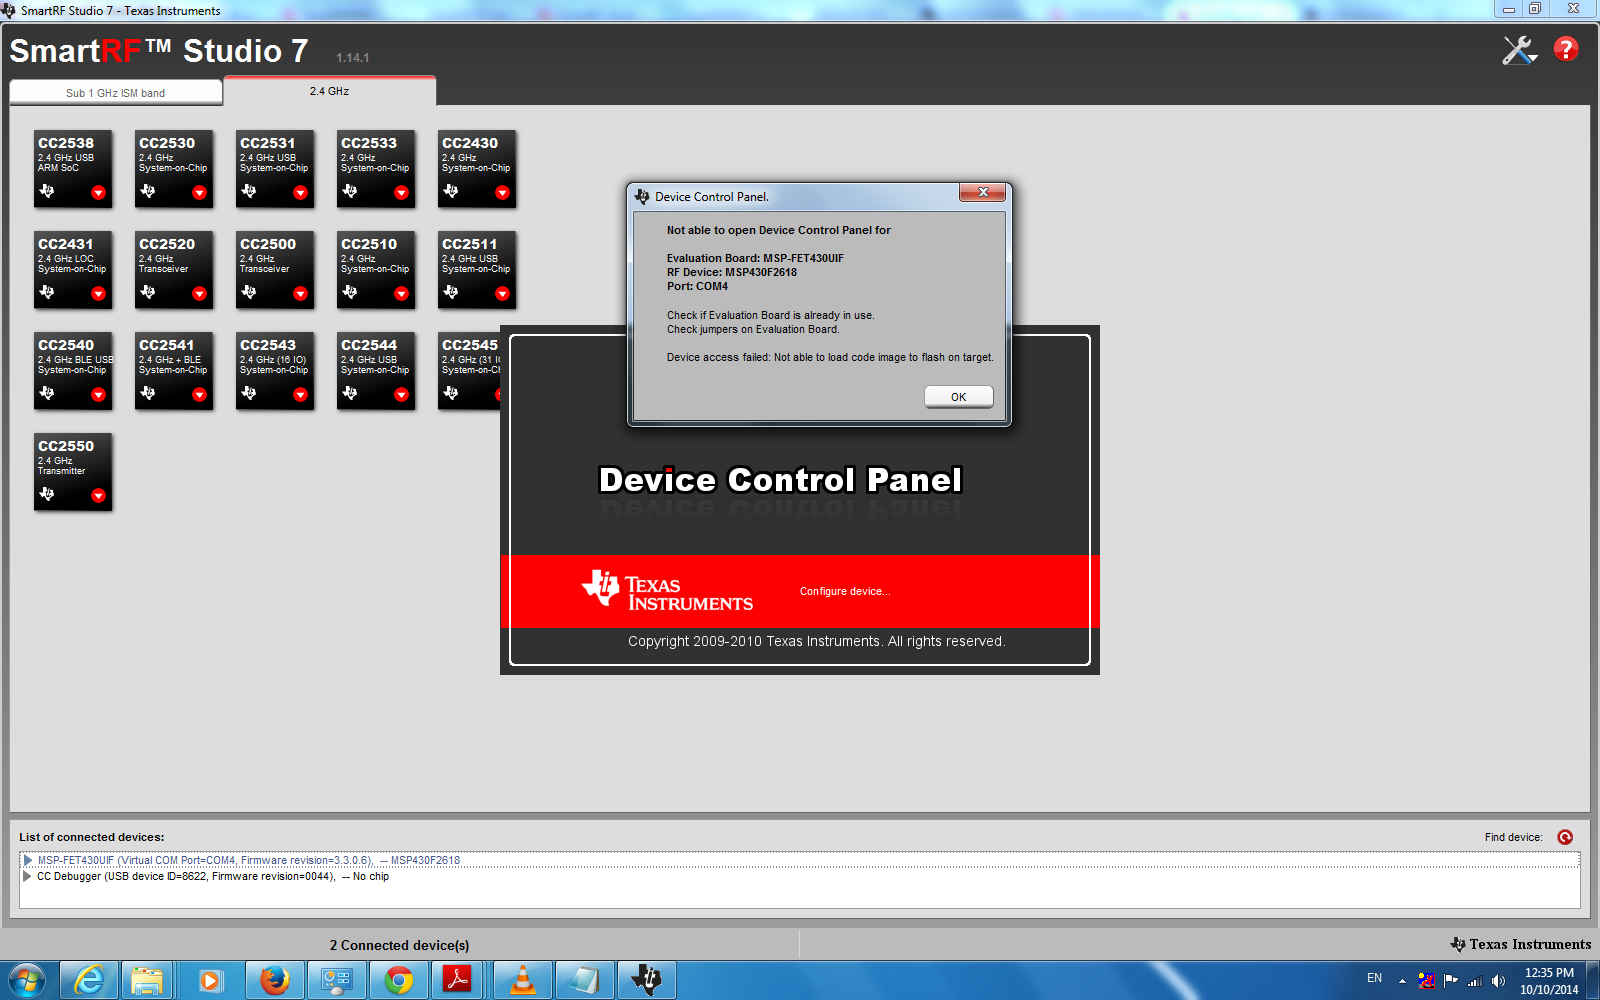Screen dimensions: 1600x1000
Task: Launch Google Chrome from the taskbar
Action: tap(399, 980)
